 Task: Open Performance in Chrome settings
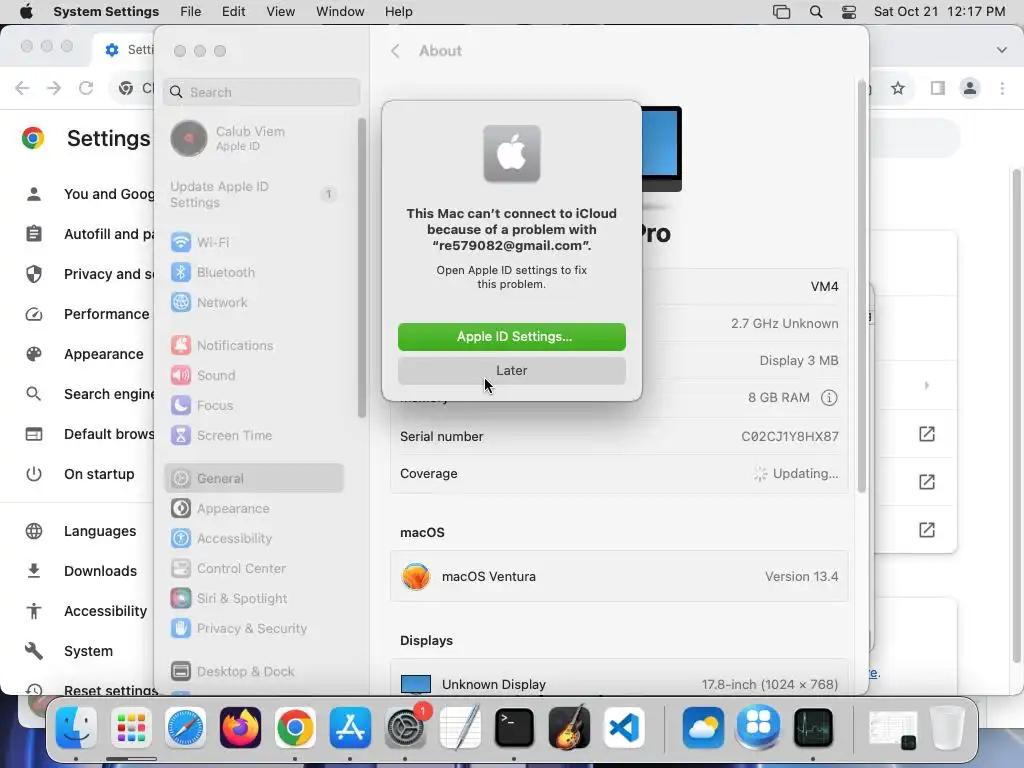click(x=90, y=314)
